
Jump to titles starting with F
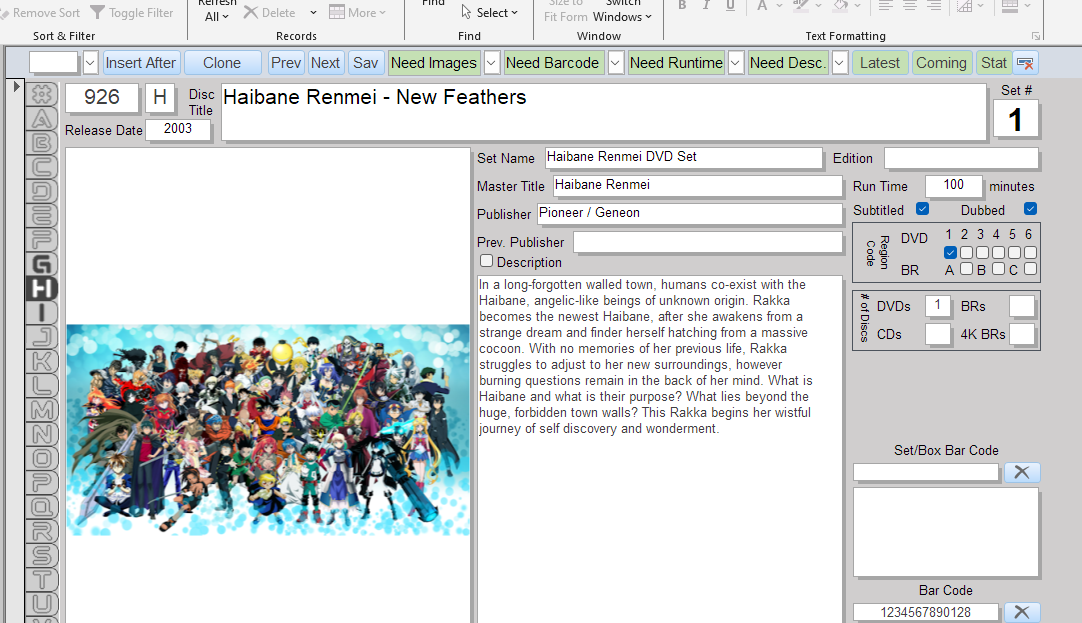[x=42, y=239]
